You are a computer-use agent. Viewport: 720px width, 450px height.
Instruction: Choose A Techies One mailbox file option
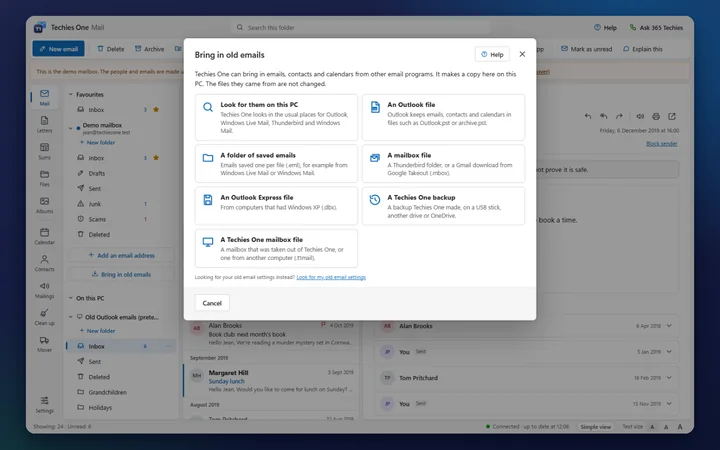pos(276,248)
